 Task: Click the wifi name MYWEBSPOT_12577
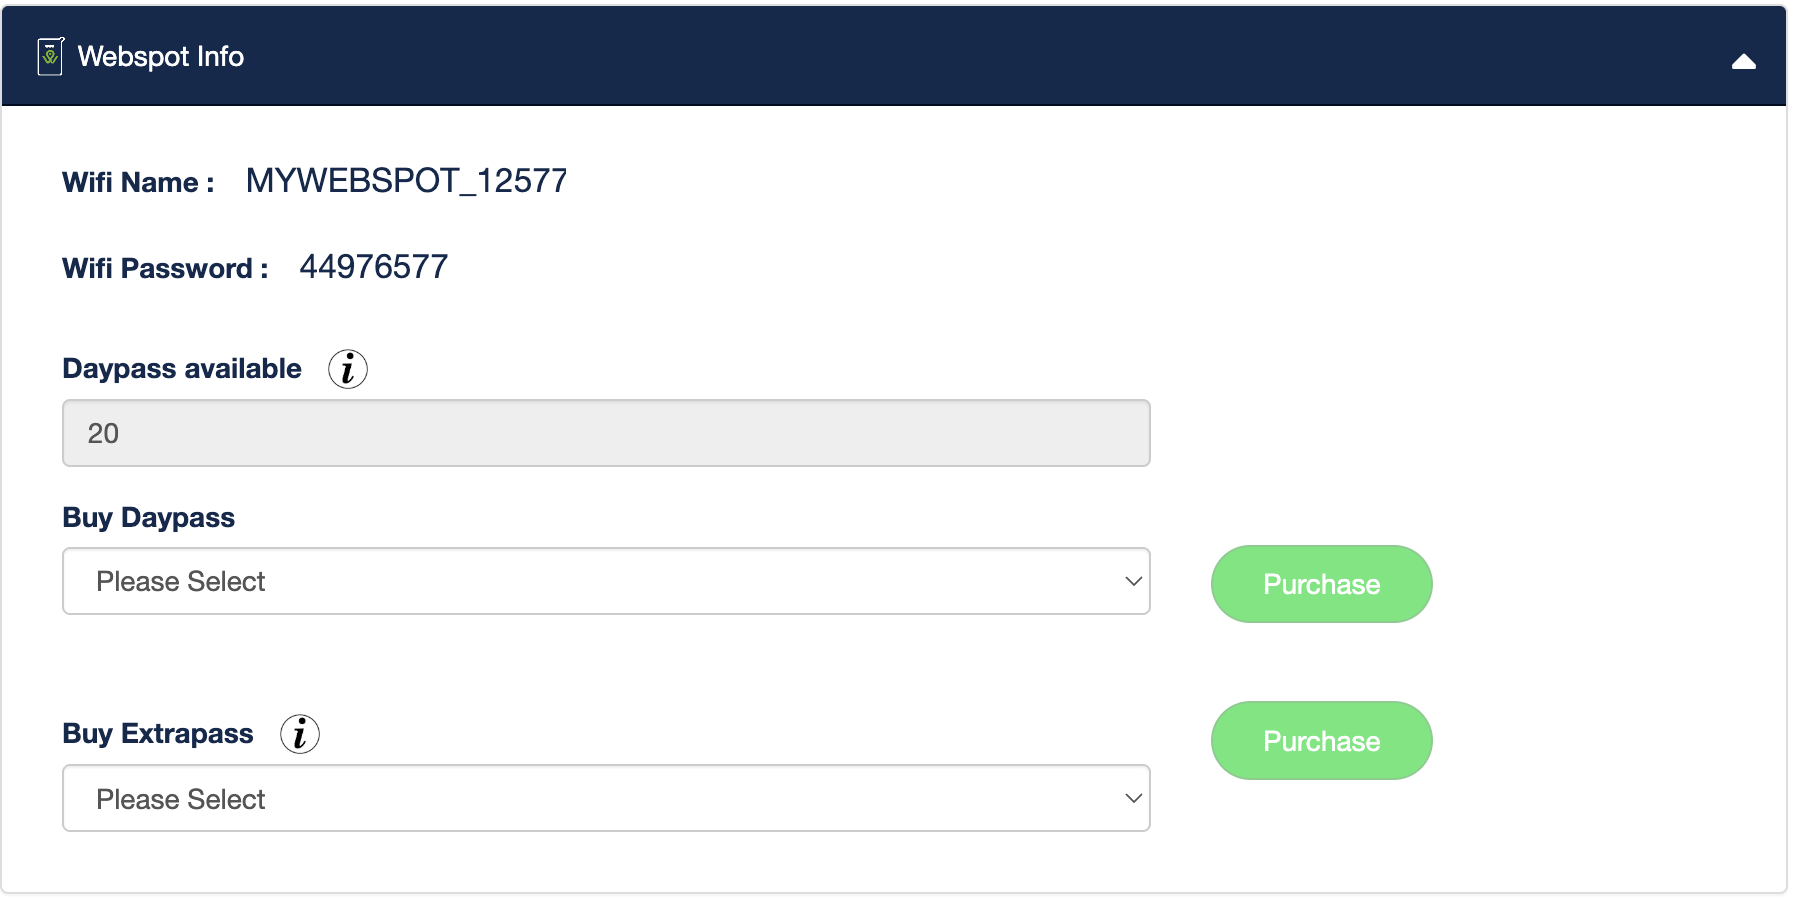pos(406,181)
